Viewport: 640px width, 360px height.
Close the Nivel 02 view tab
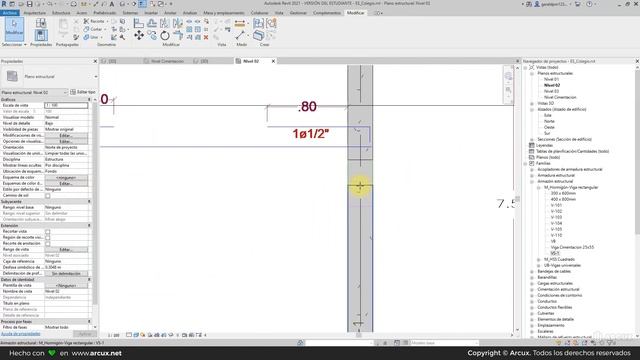(x=273, y=61)
